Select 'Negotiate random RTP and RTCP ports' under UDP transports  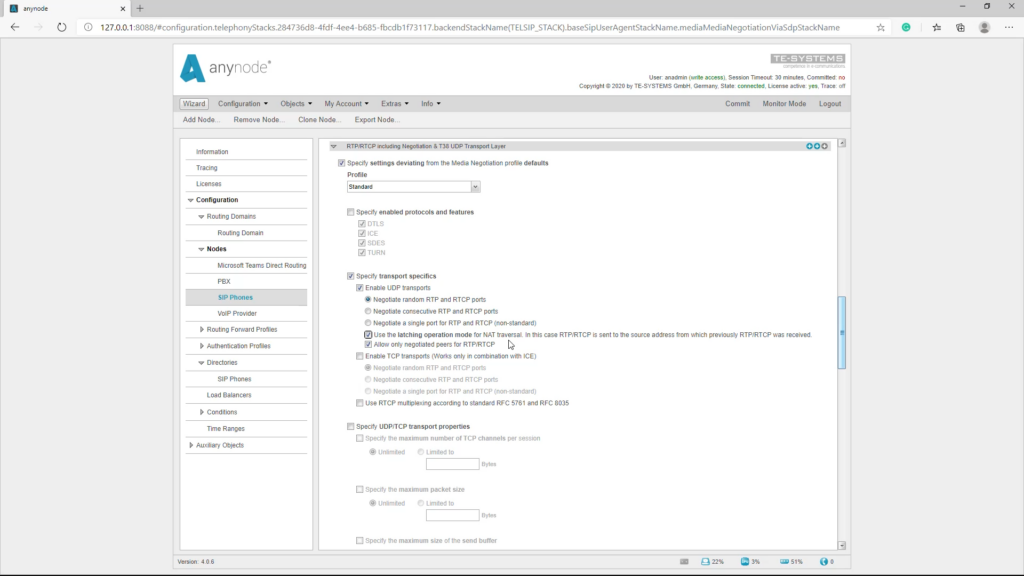(368, 300)
